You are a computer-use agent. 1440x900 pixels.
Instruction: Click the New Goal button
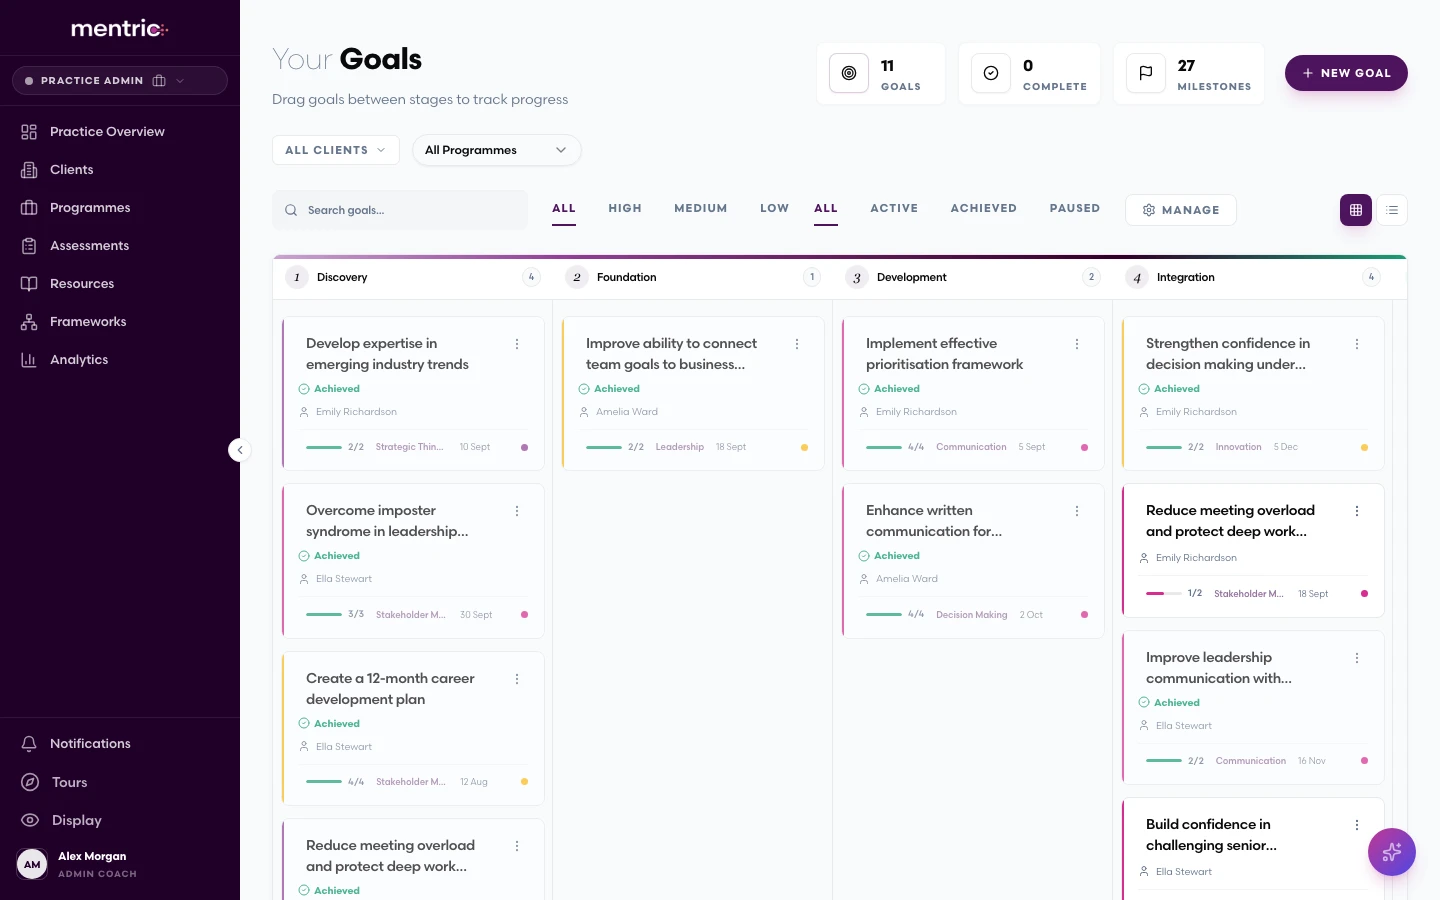click(1346, 73)
